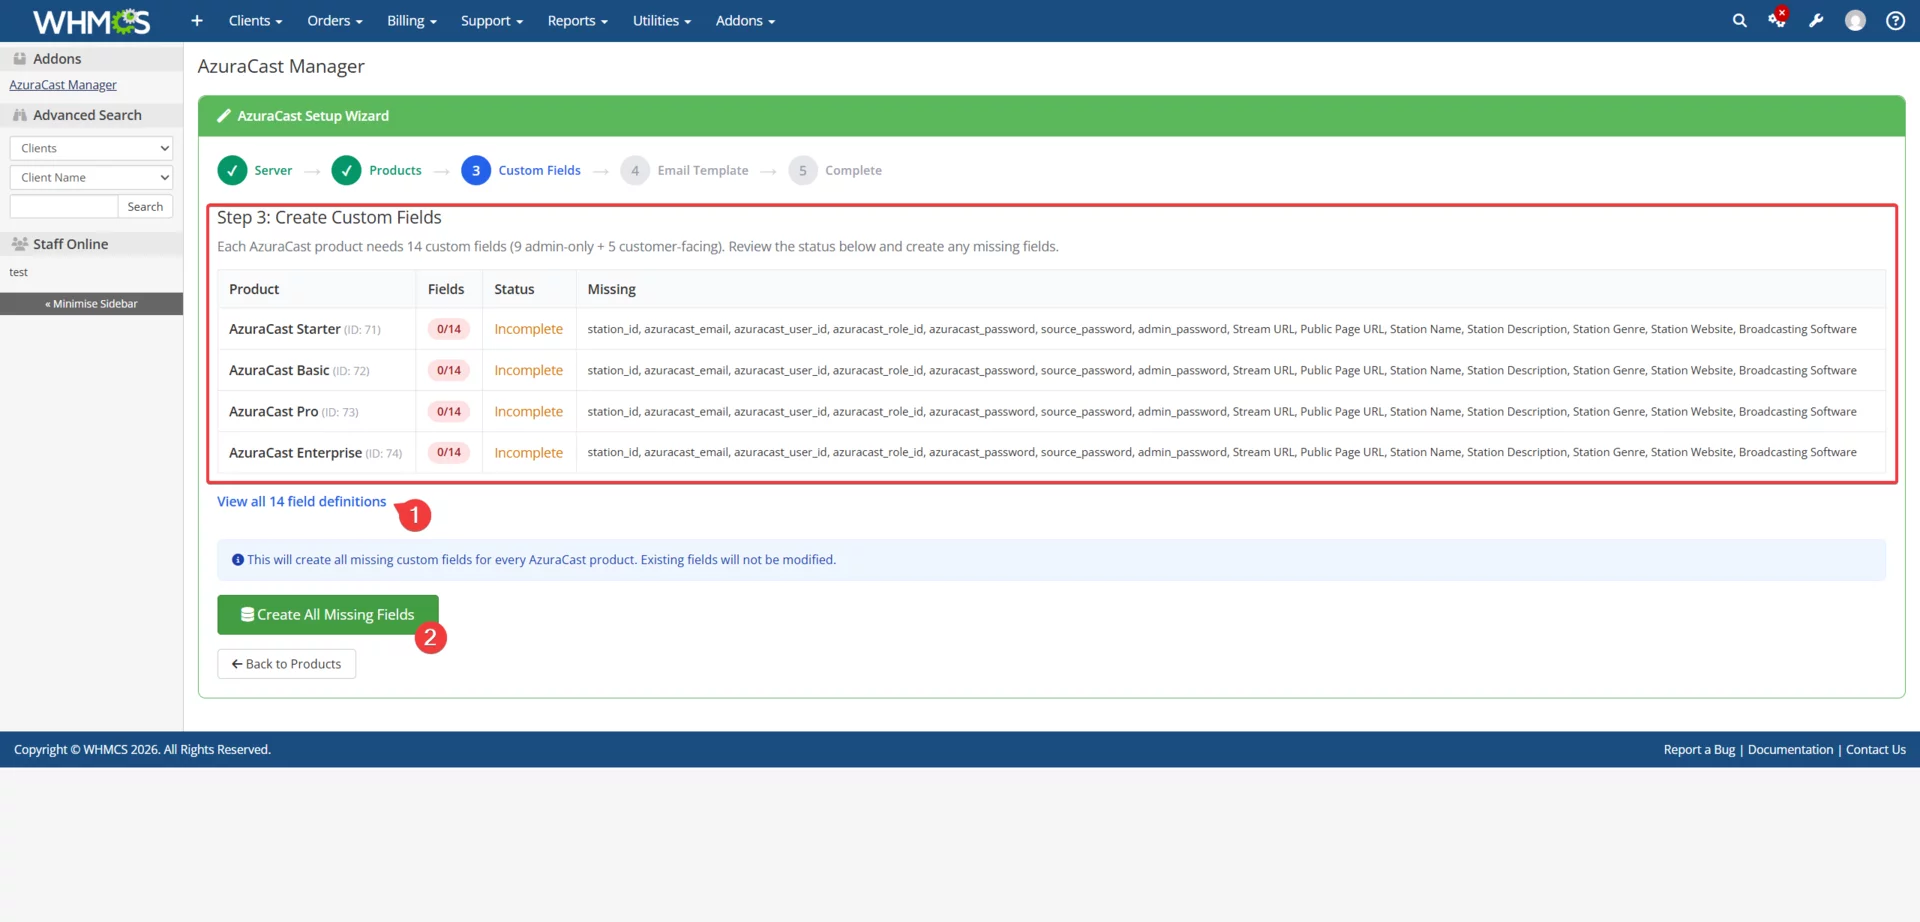Open the global search icon in the header
Screen dimensions: 1920x922
click(x=1740, y=20)
